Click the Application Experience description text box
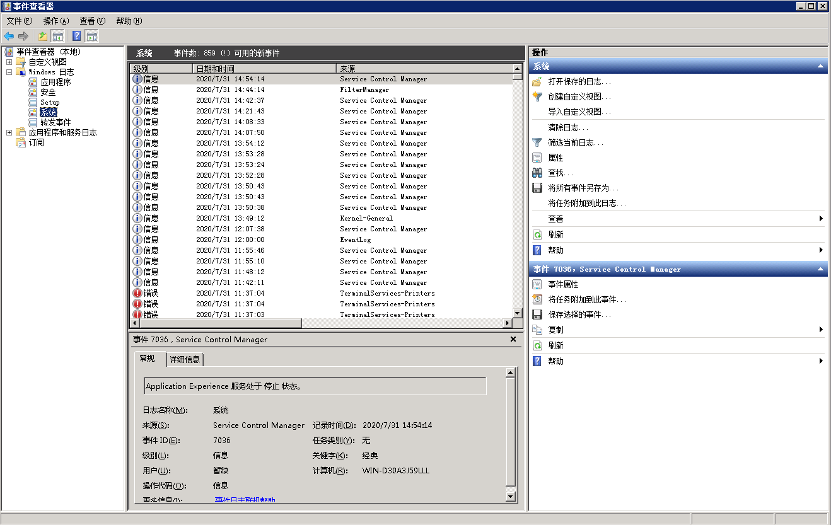The image size is (832, 526). tap(315, 386)
